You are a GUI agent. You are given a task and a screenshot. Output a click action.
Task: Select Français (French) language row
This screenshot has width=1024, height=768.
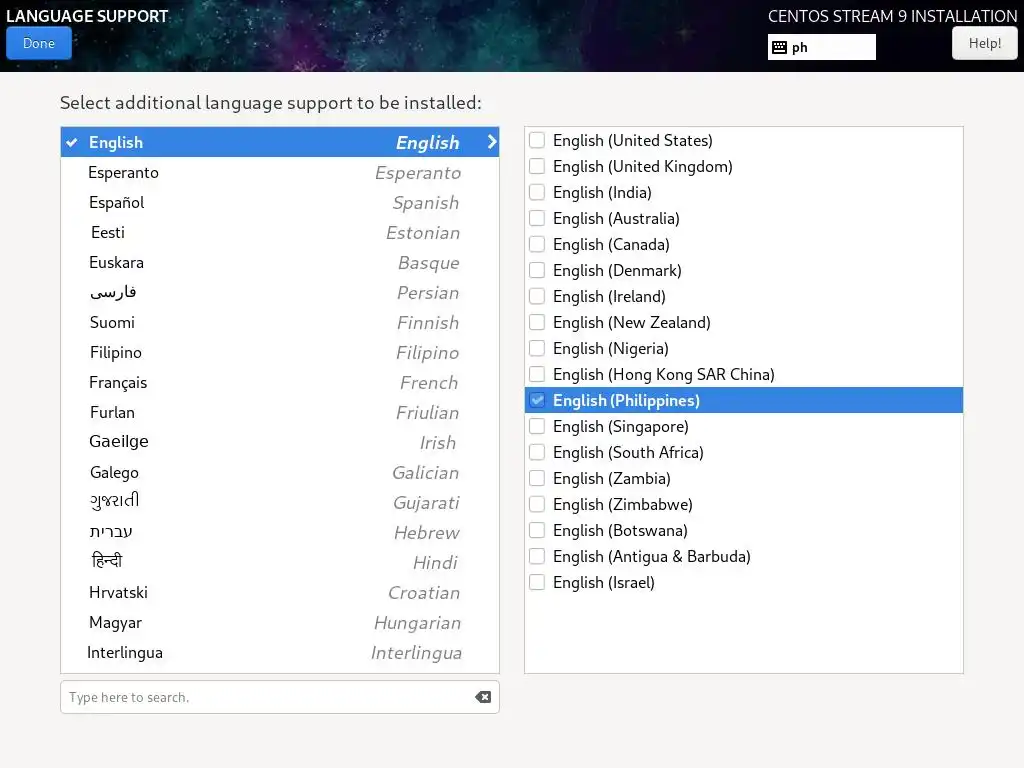[x=280, y=383]
